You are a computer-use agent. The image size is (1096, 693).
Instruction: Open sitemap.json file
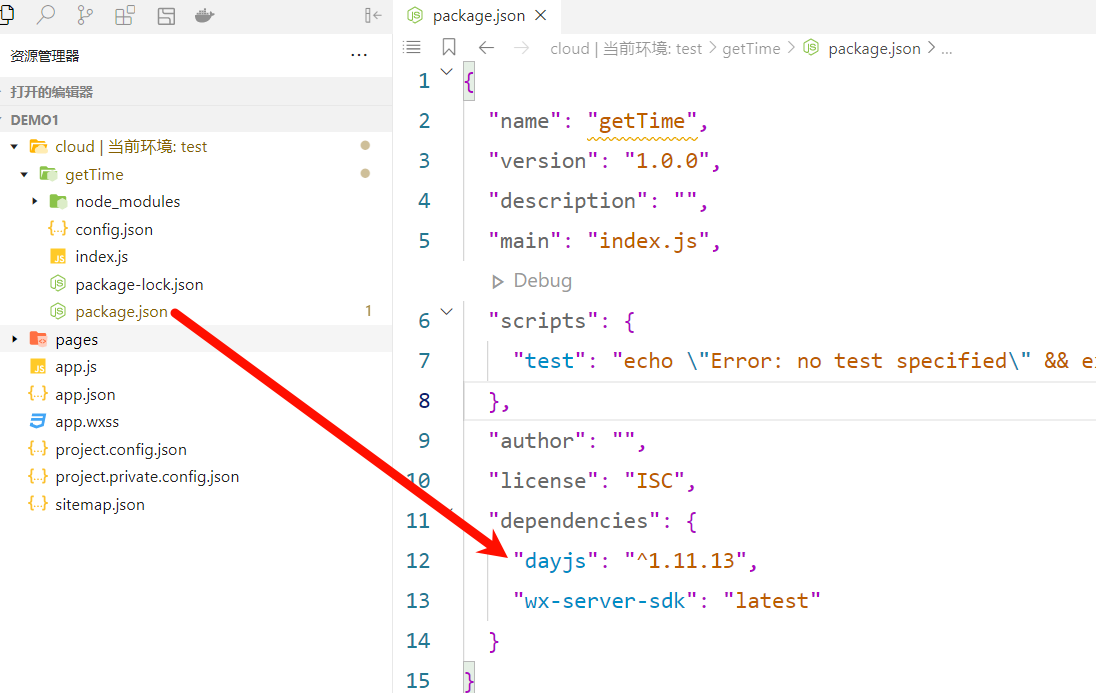point(100,504)
